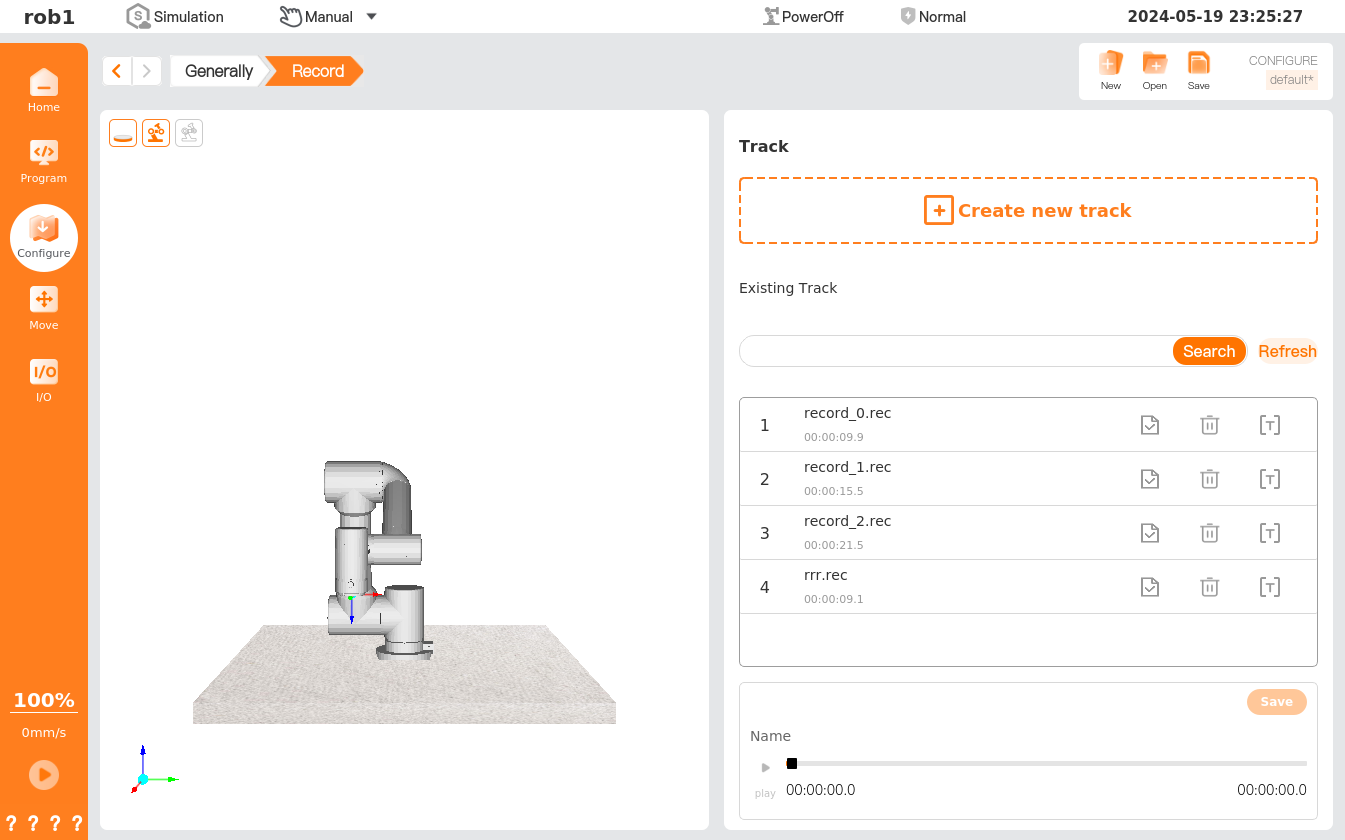The width and height of the screenshot is (1345, 840).
Task: Open the Program section
Action: pyautogui.click(x=43, y=161)
